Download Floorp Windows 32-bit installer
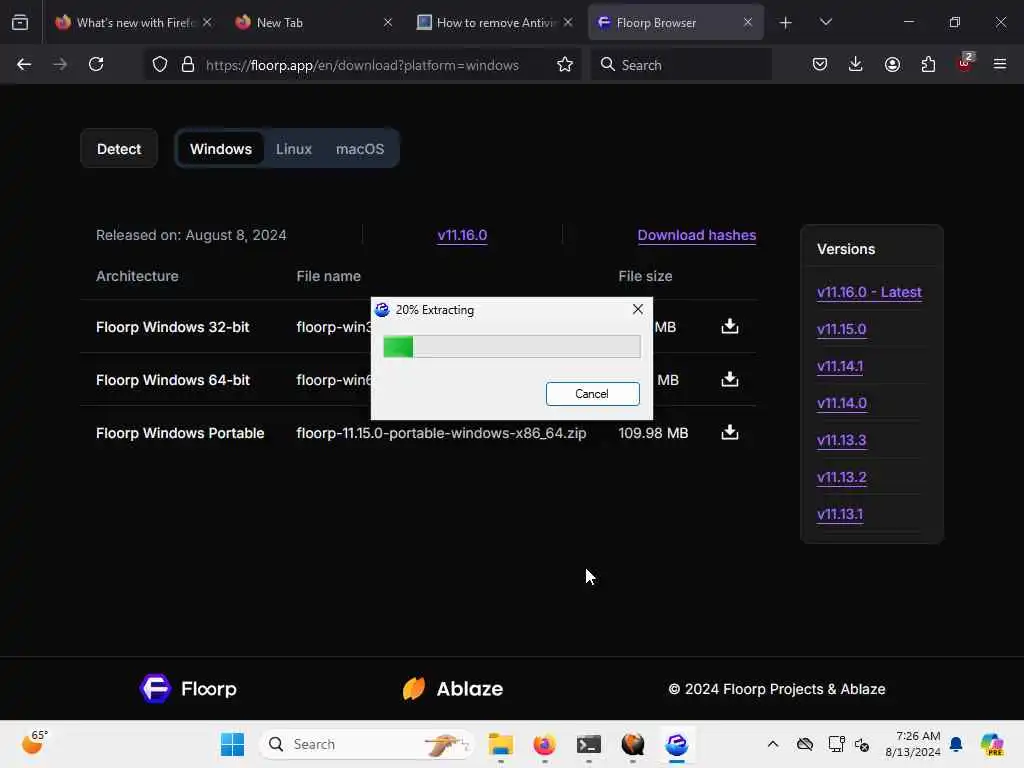This screenshot has height=768, width=1024. [729, 327]
